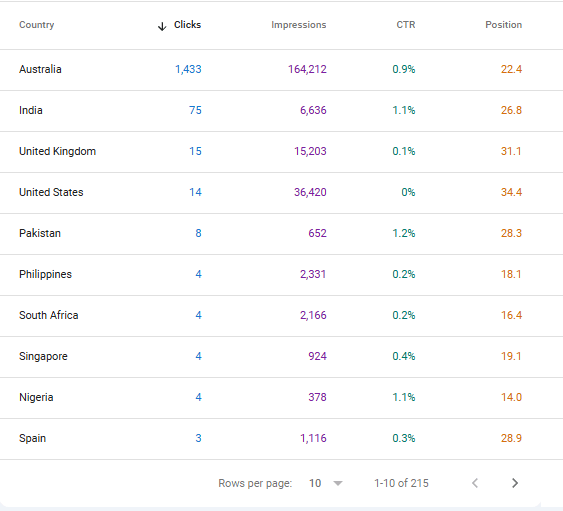Image resolution: width=563 pixels, height=511 pixels.
Task: Click United Kingdom's 31.1 position value
Action: 511,151
